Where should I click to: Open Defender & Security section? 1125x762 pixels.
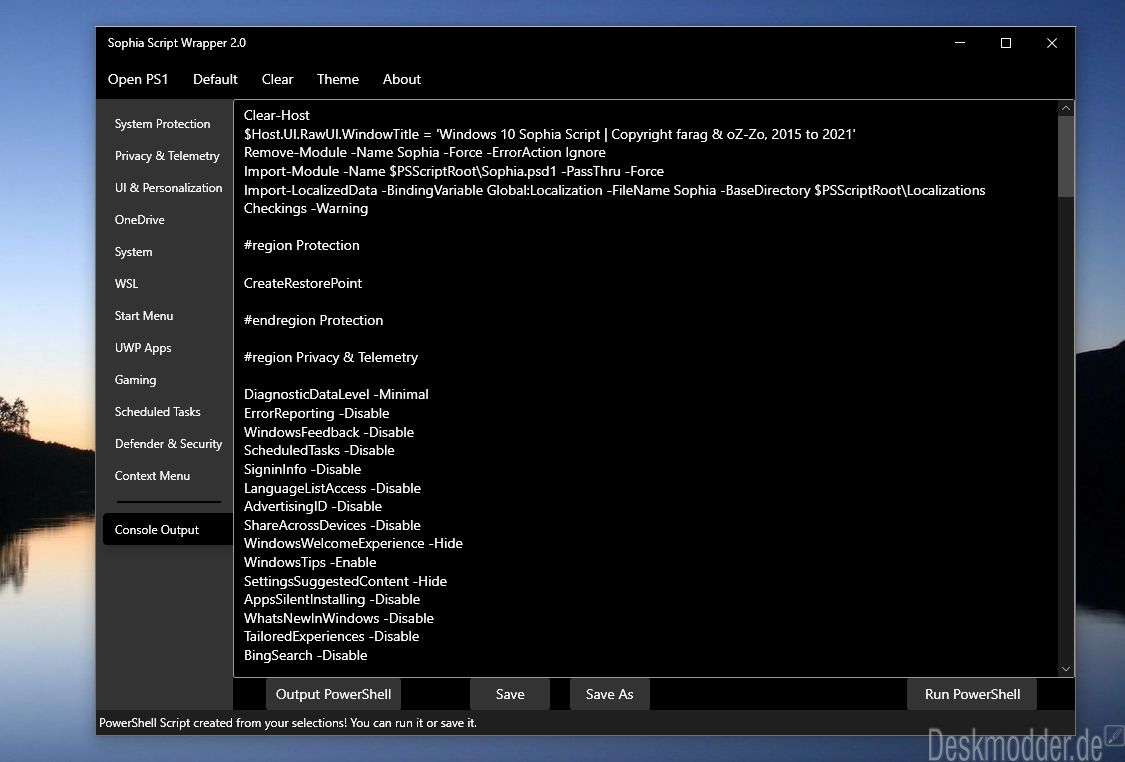[x=168, y=443]
